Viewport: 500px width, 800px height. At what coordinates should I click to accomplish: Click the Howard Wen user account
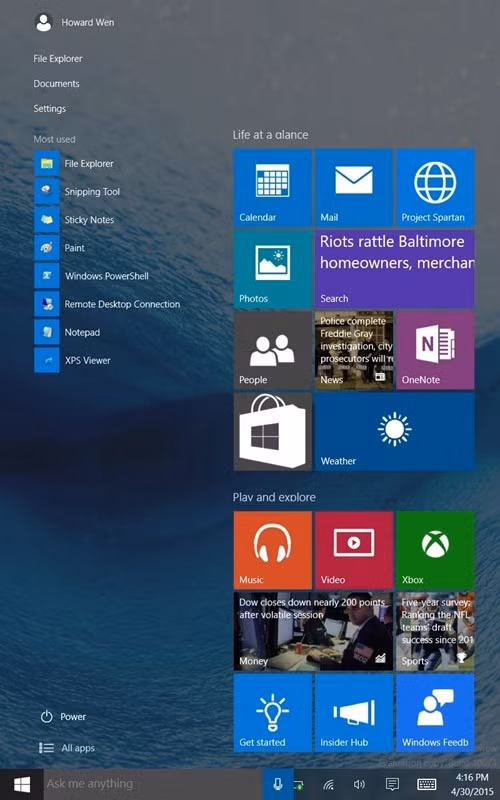(74, 22)
